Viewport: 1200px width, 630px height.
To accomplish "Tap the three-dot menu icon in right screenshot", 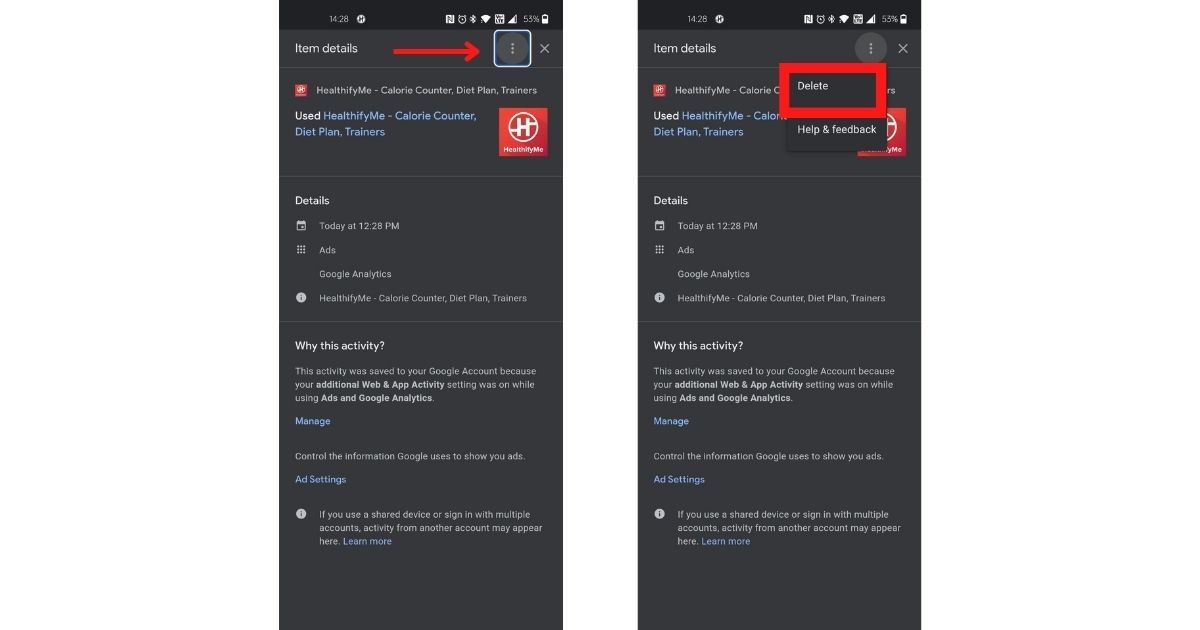I will 871,48.
